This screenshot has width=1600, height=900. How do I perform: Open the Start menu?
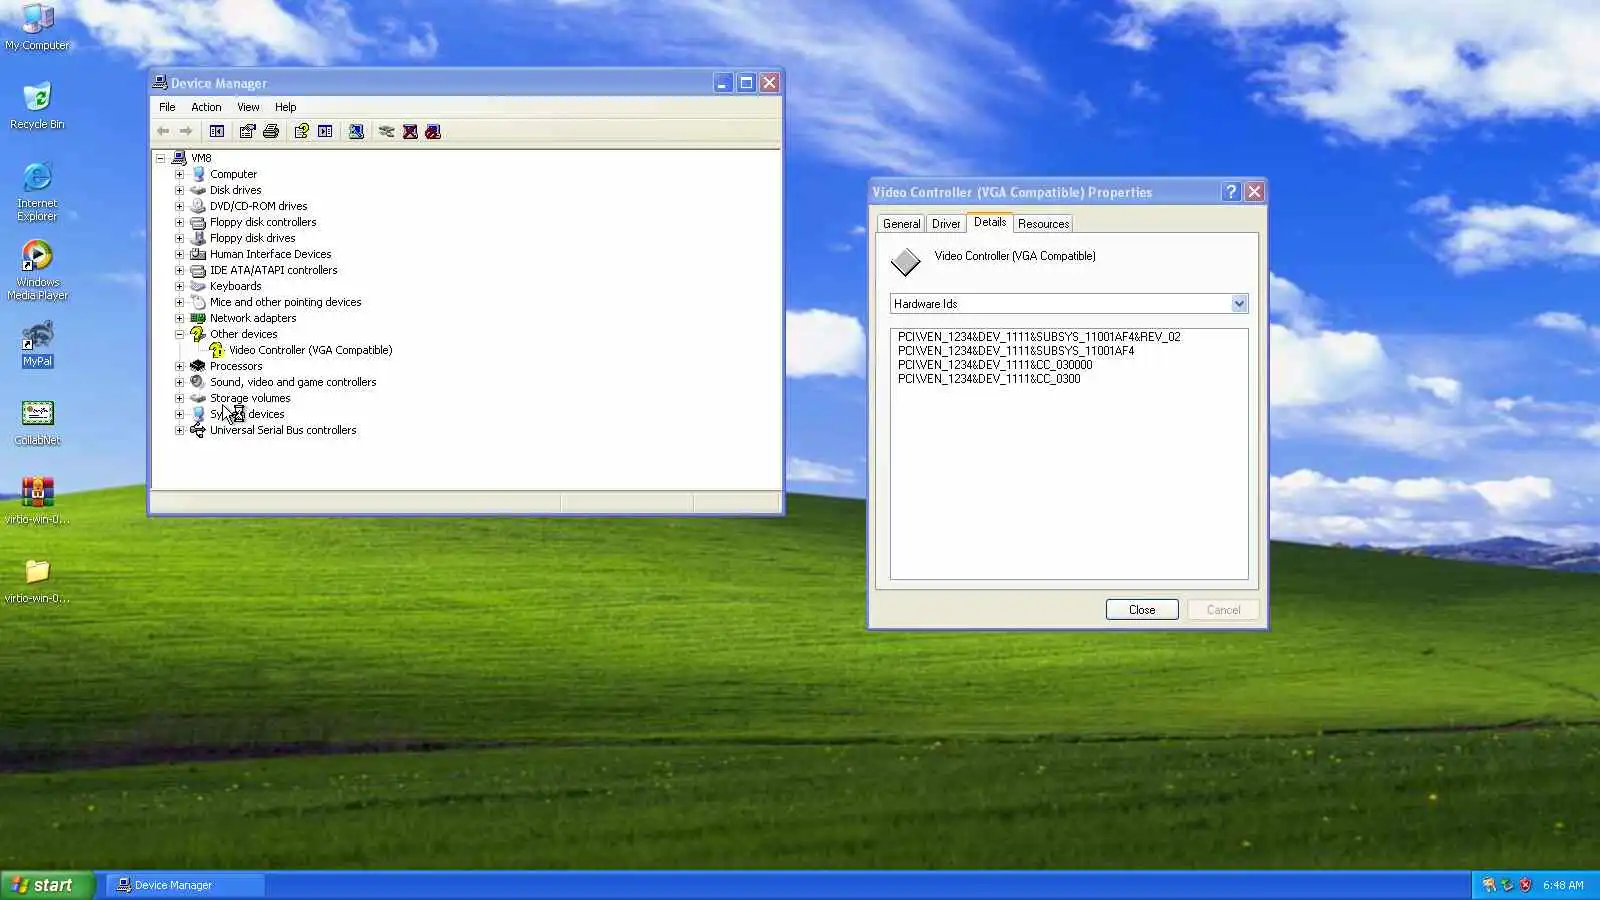(47, 885)
